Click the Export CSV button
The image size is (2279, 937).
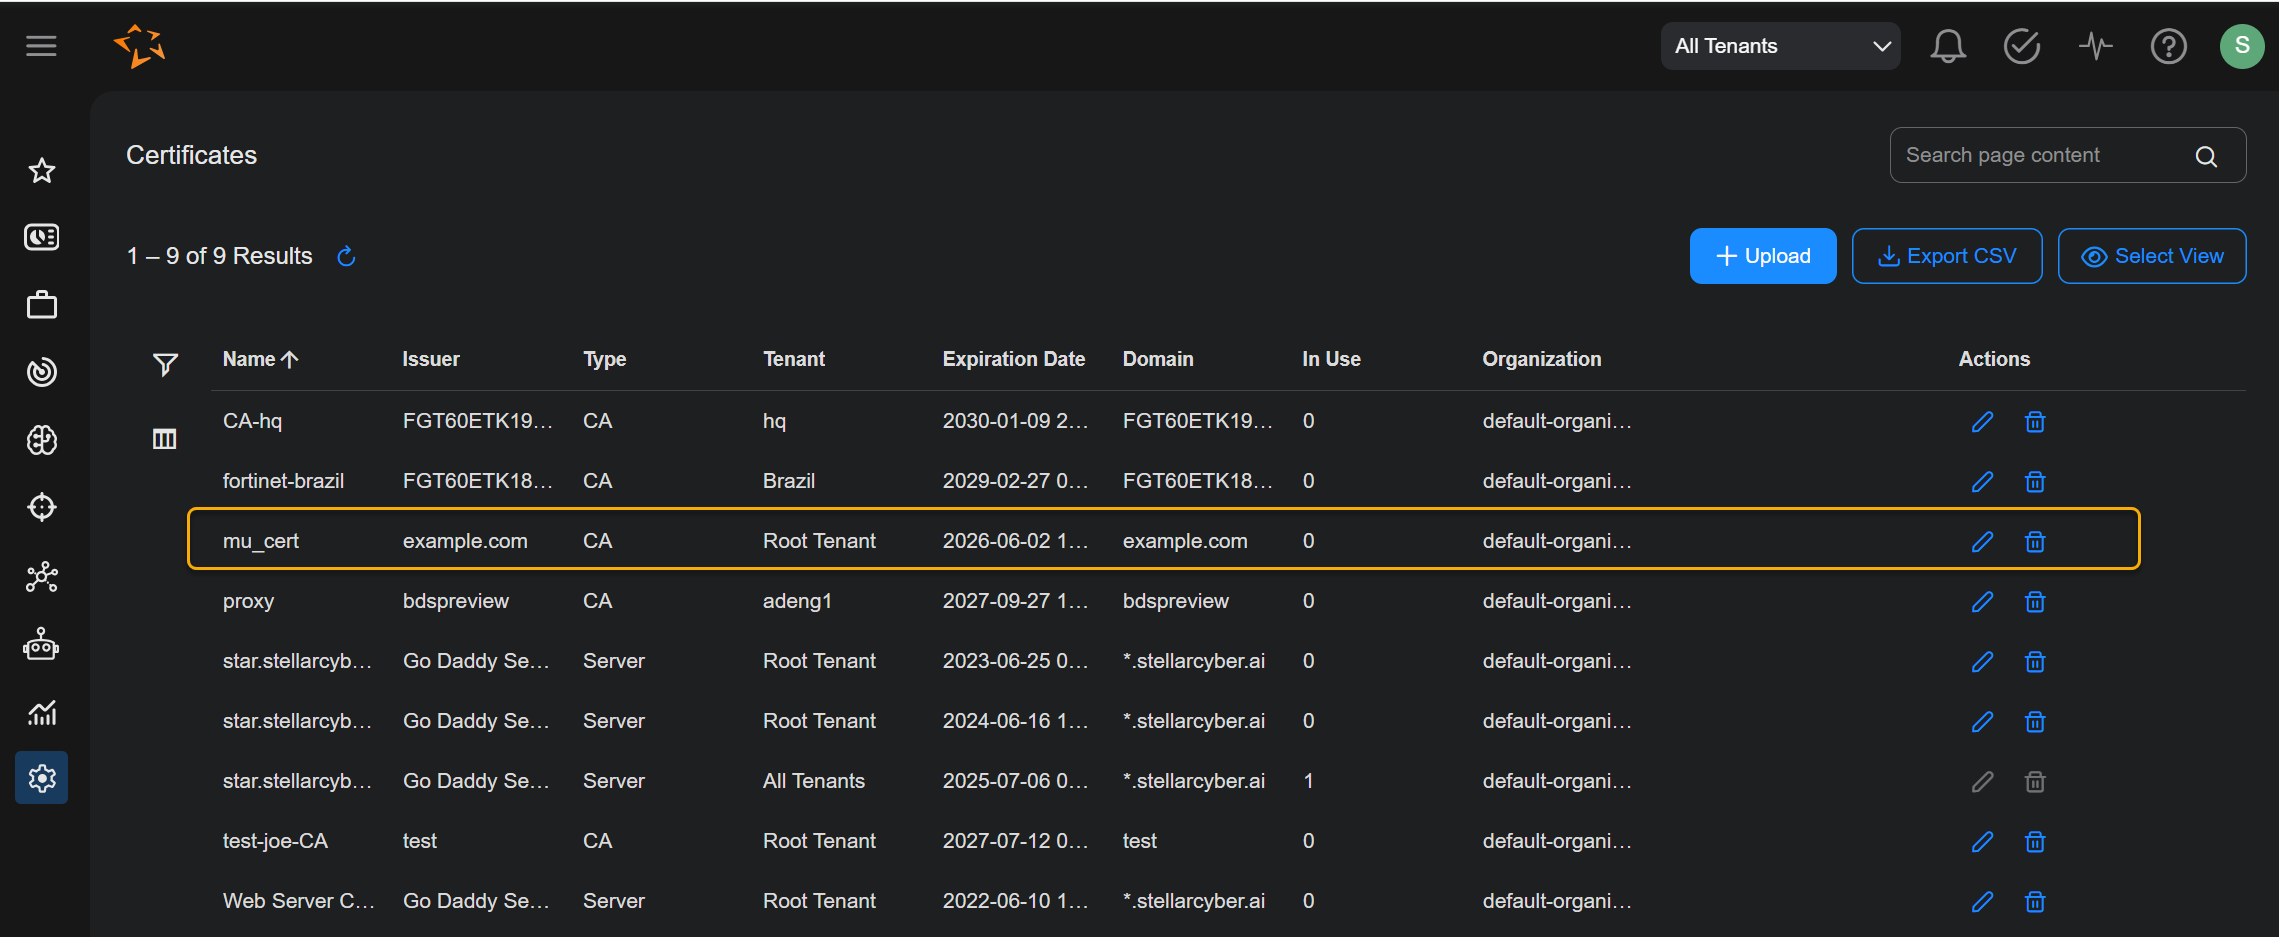[1946, 256]
